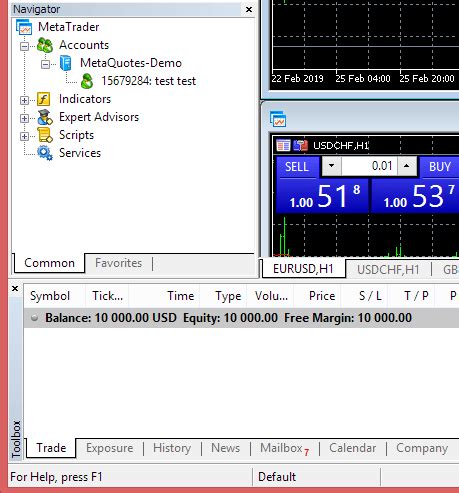459x493 pixels.
Task: Click the MetaTrader root icon in Navigator
Action: click(x=24, y=27)
